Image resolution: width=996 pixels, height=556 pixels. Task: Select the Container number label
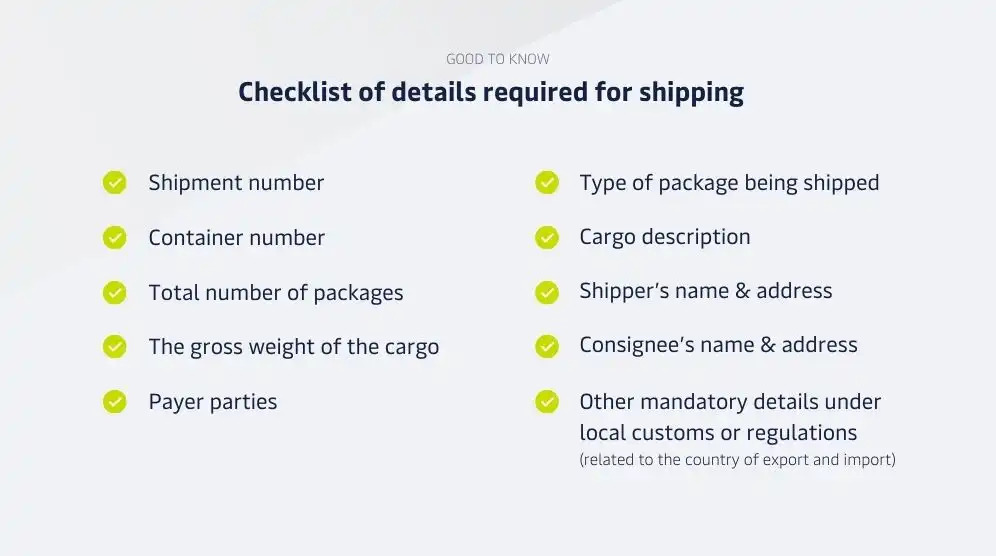236,238
